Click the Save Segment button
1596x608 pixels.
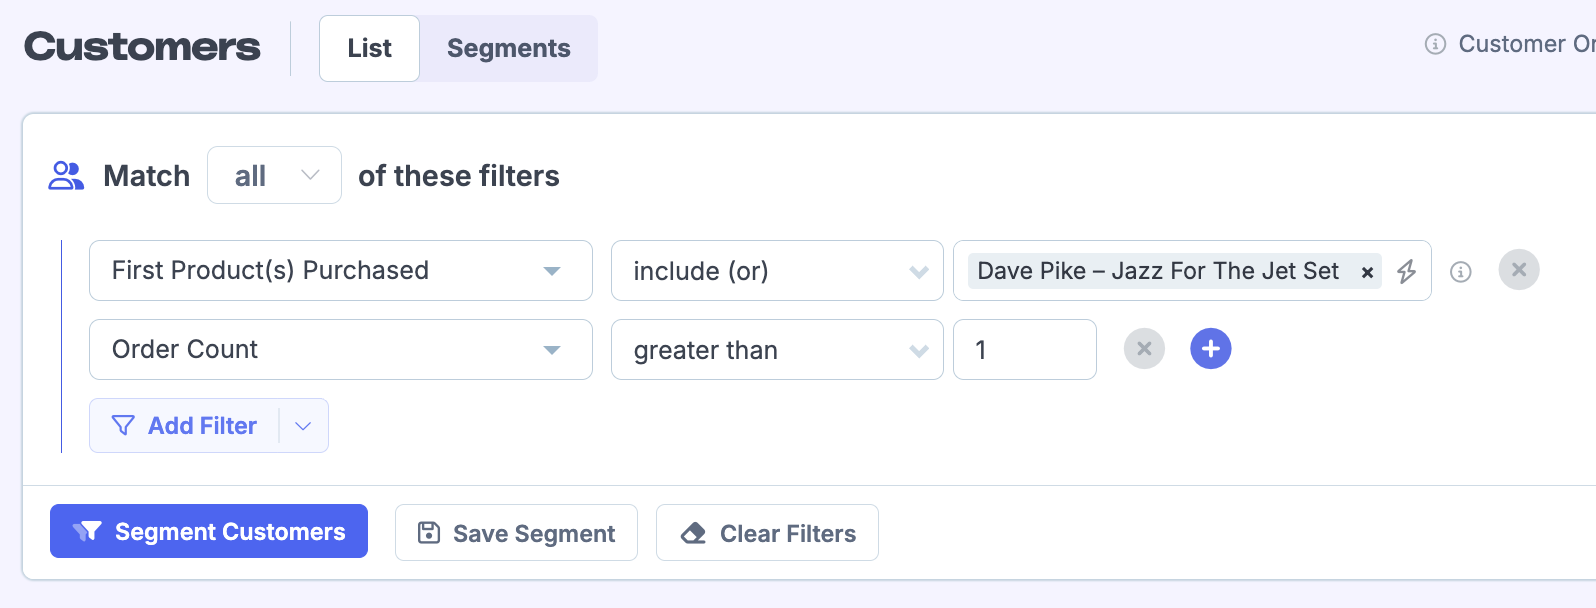point(516,533)
